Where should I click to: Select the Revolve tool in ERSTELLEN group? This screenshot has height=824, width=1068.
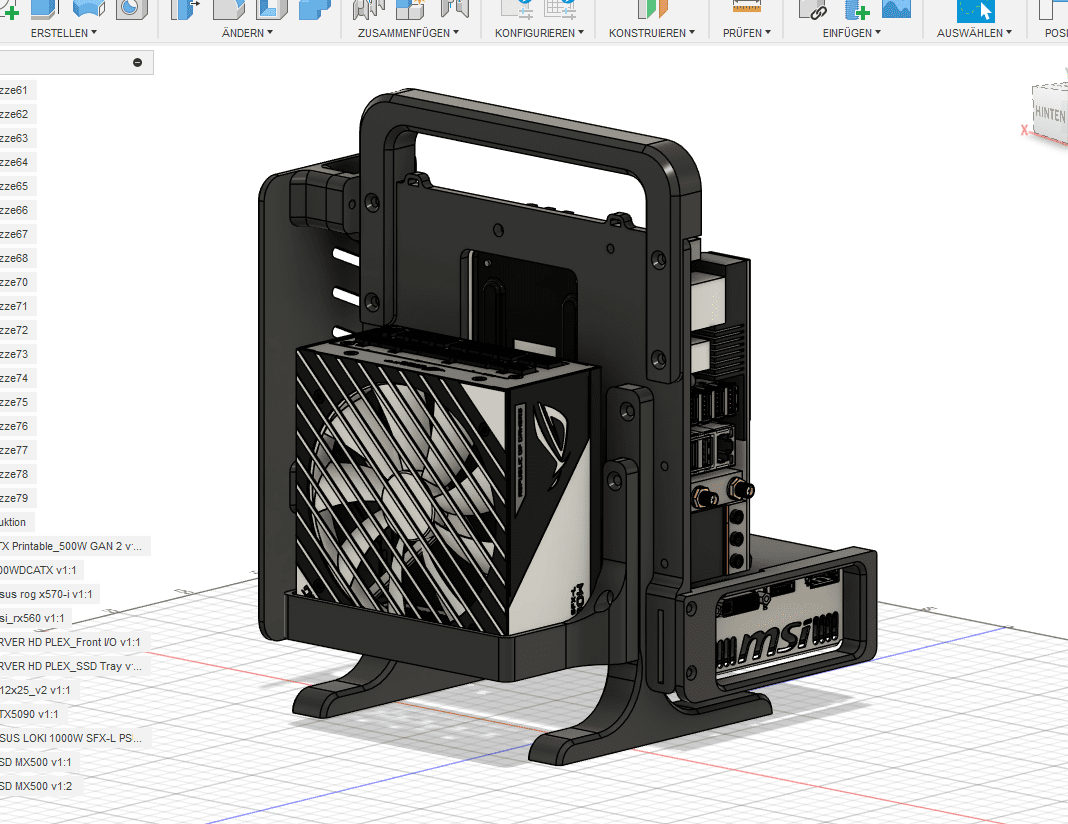point(89,8)
